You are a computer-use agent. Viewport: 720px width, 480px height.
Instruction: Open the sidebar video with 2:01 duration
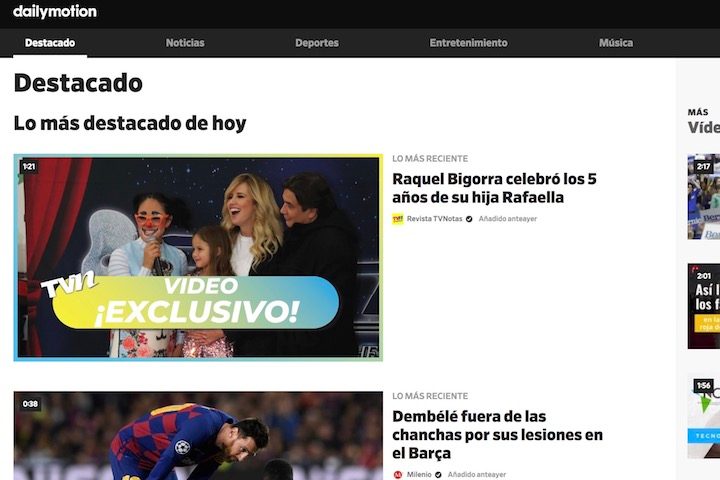[x=704, y=305]
